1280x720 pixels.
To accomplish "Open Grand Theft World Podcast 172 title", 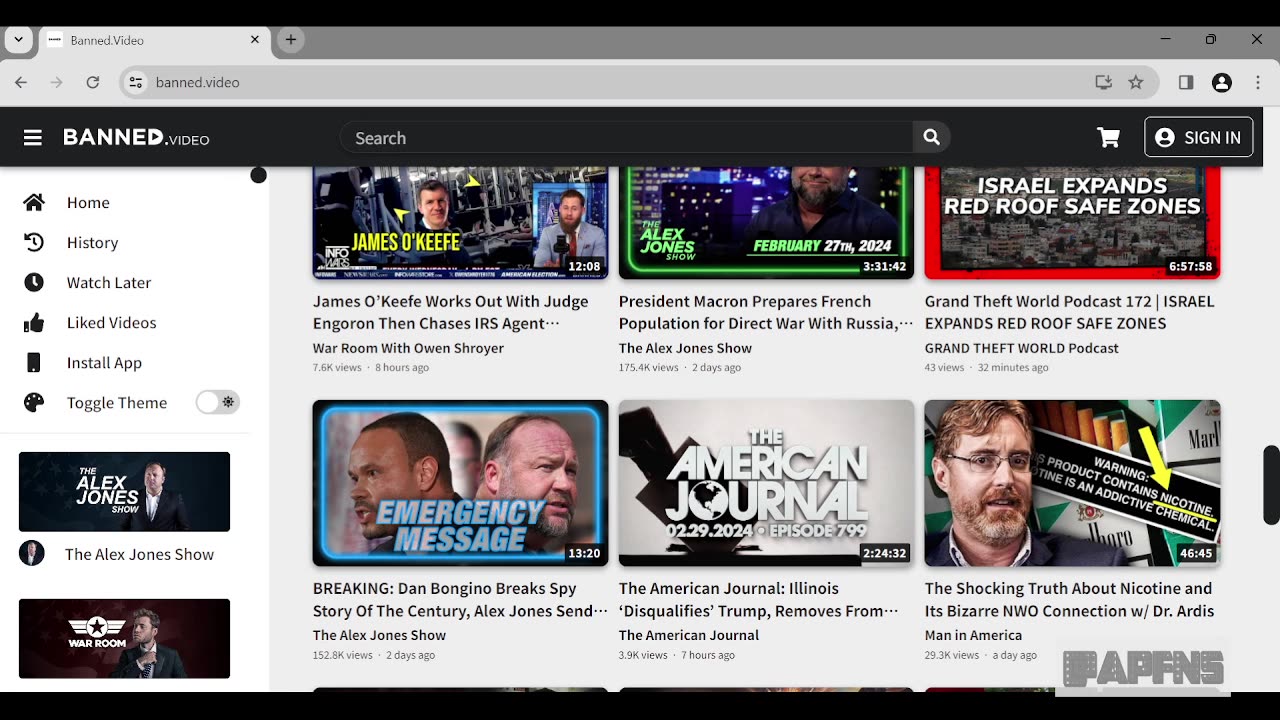I will (1070, 312).
